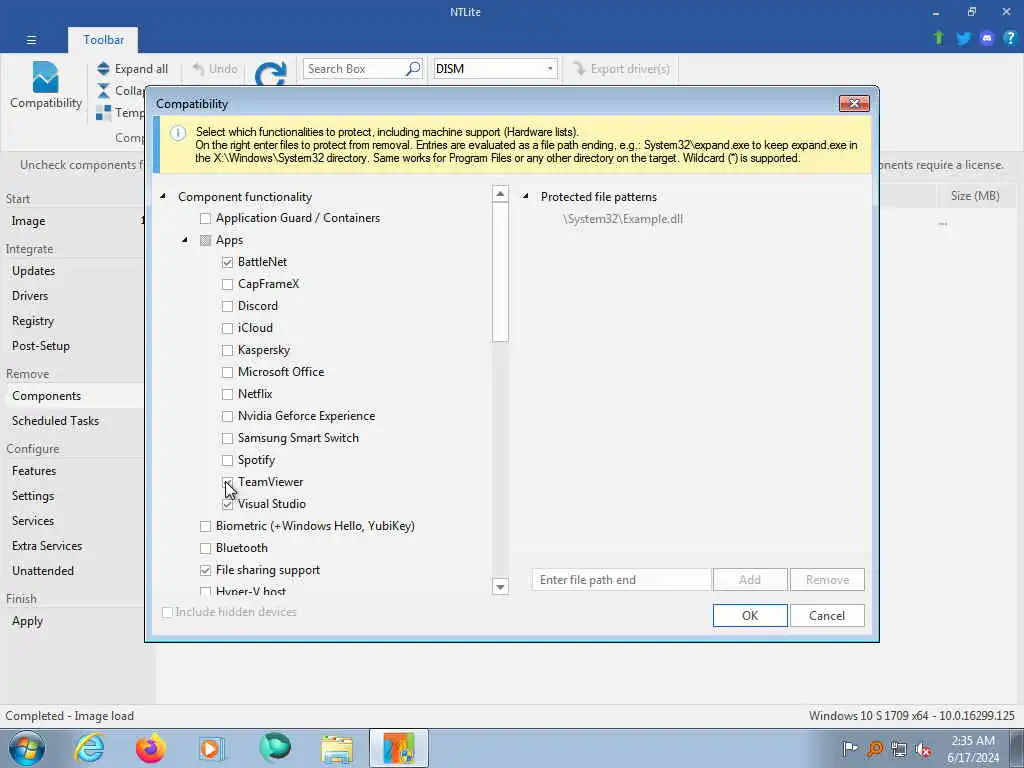The width and height of the screenshot is (1024, 768).
Task: Click Cancel in Compatibility dialog
Action: click(x=827, y=615)
